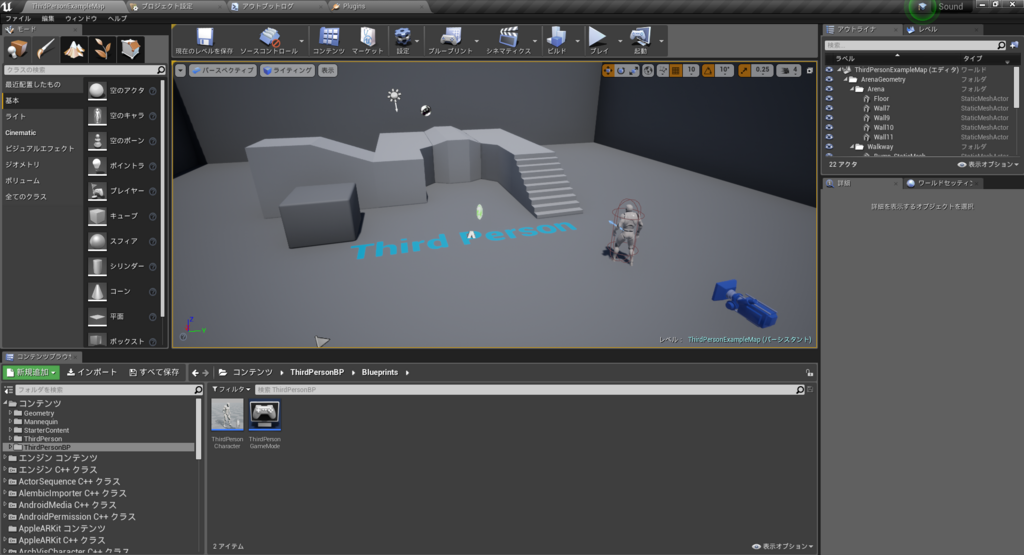Open the Perspective view dropdown
The width and height of the screenshot is (1024, 555).
(x=222, y=71)
